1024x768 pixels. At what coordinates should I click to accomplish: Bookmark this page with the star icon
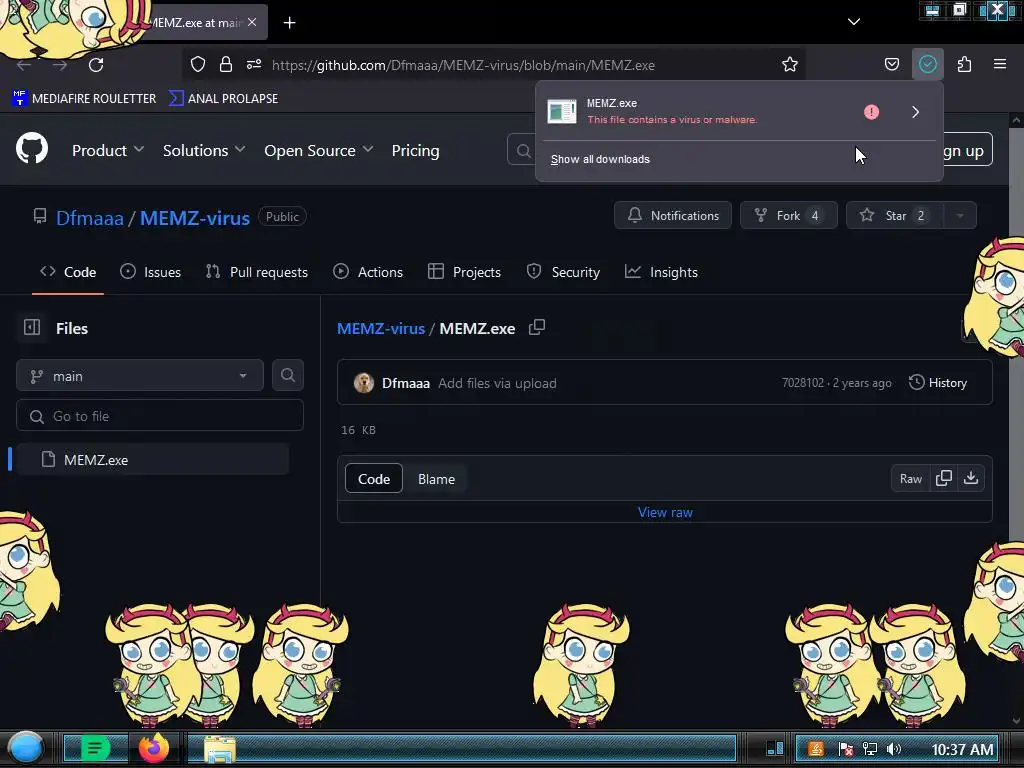click(x=790, y=64)
